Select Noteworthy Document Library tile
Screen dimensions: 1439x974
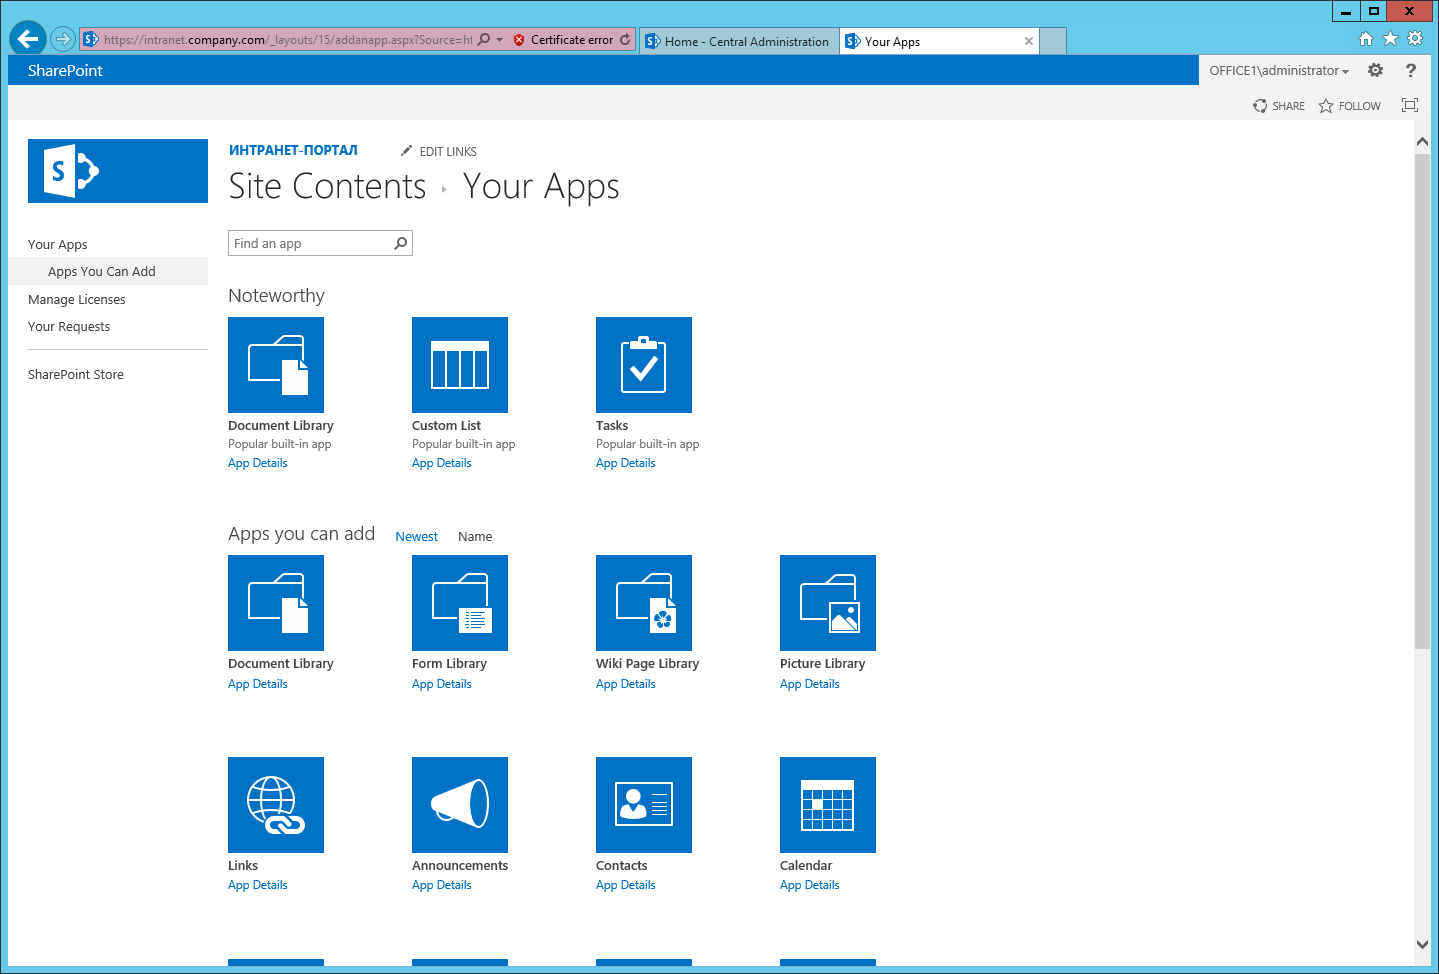276,365
